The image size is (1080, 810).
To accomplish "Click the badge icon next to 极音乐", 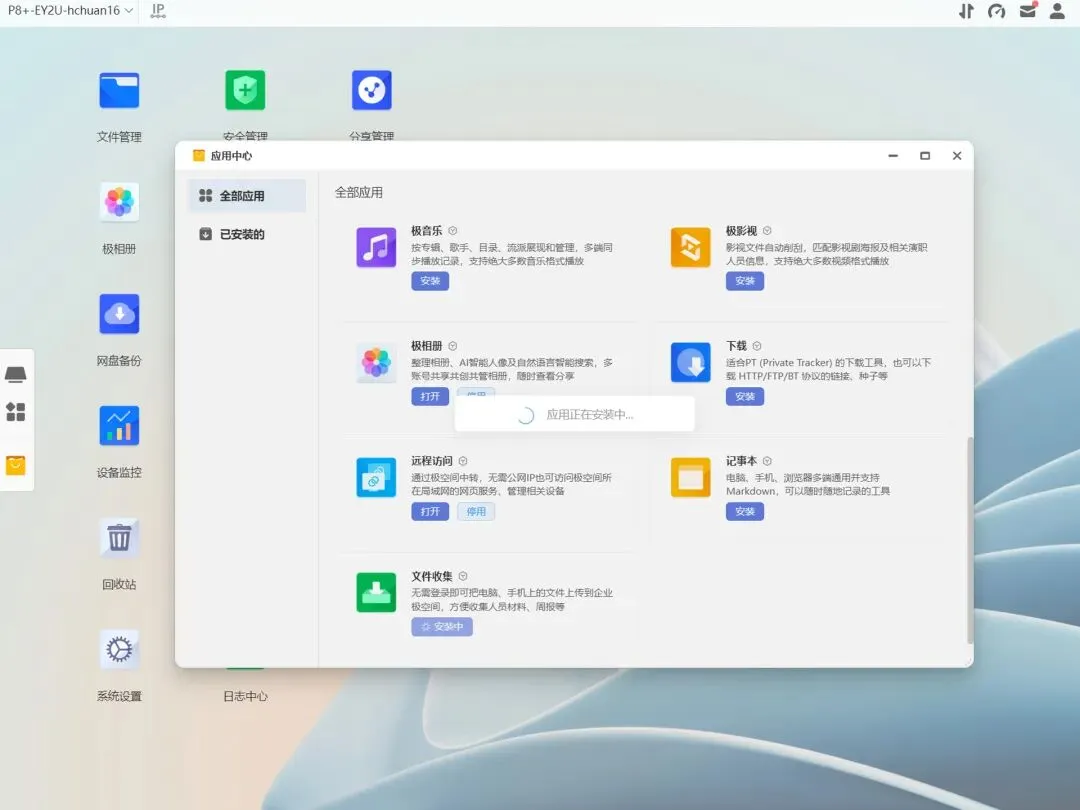I will tap(453, 231).
